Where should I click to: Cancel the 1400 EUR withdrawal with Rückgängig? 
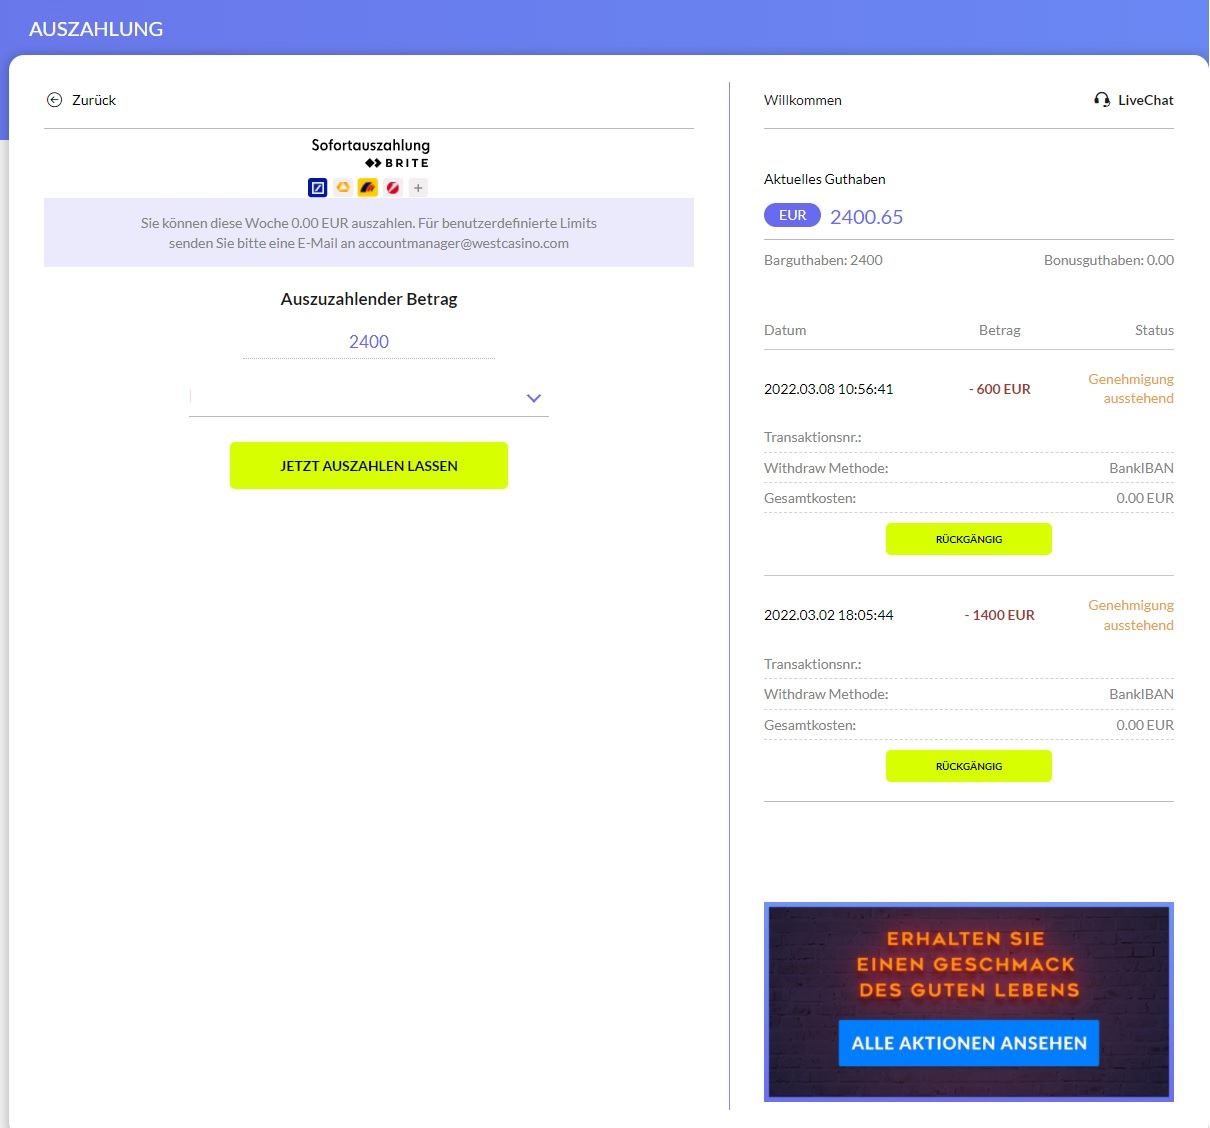pos(968,766)
